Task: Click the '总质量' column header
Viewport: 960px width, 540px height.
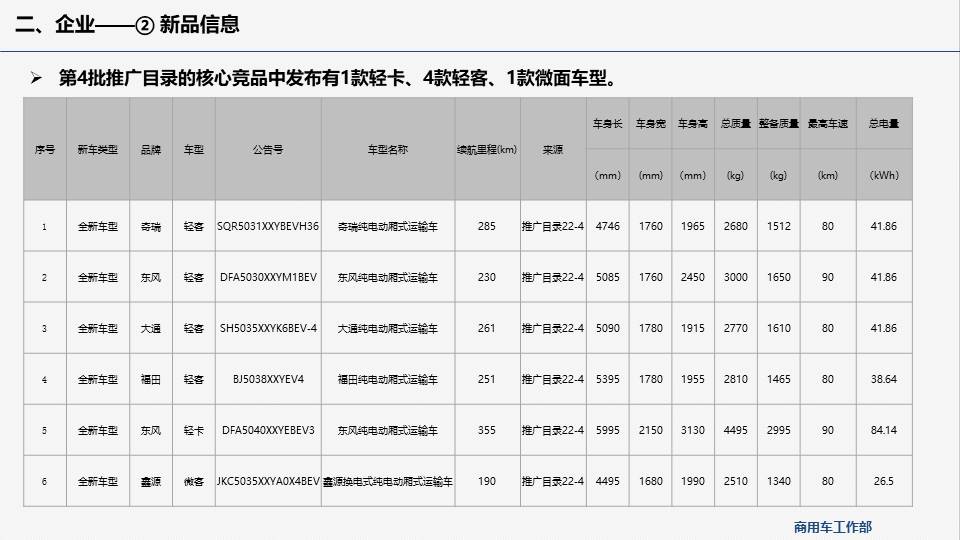Action: point(735,124)
